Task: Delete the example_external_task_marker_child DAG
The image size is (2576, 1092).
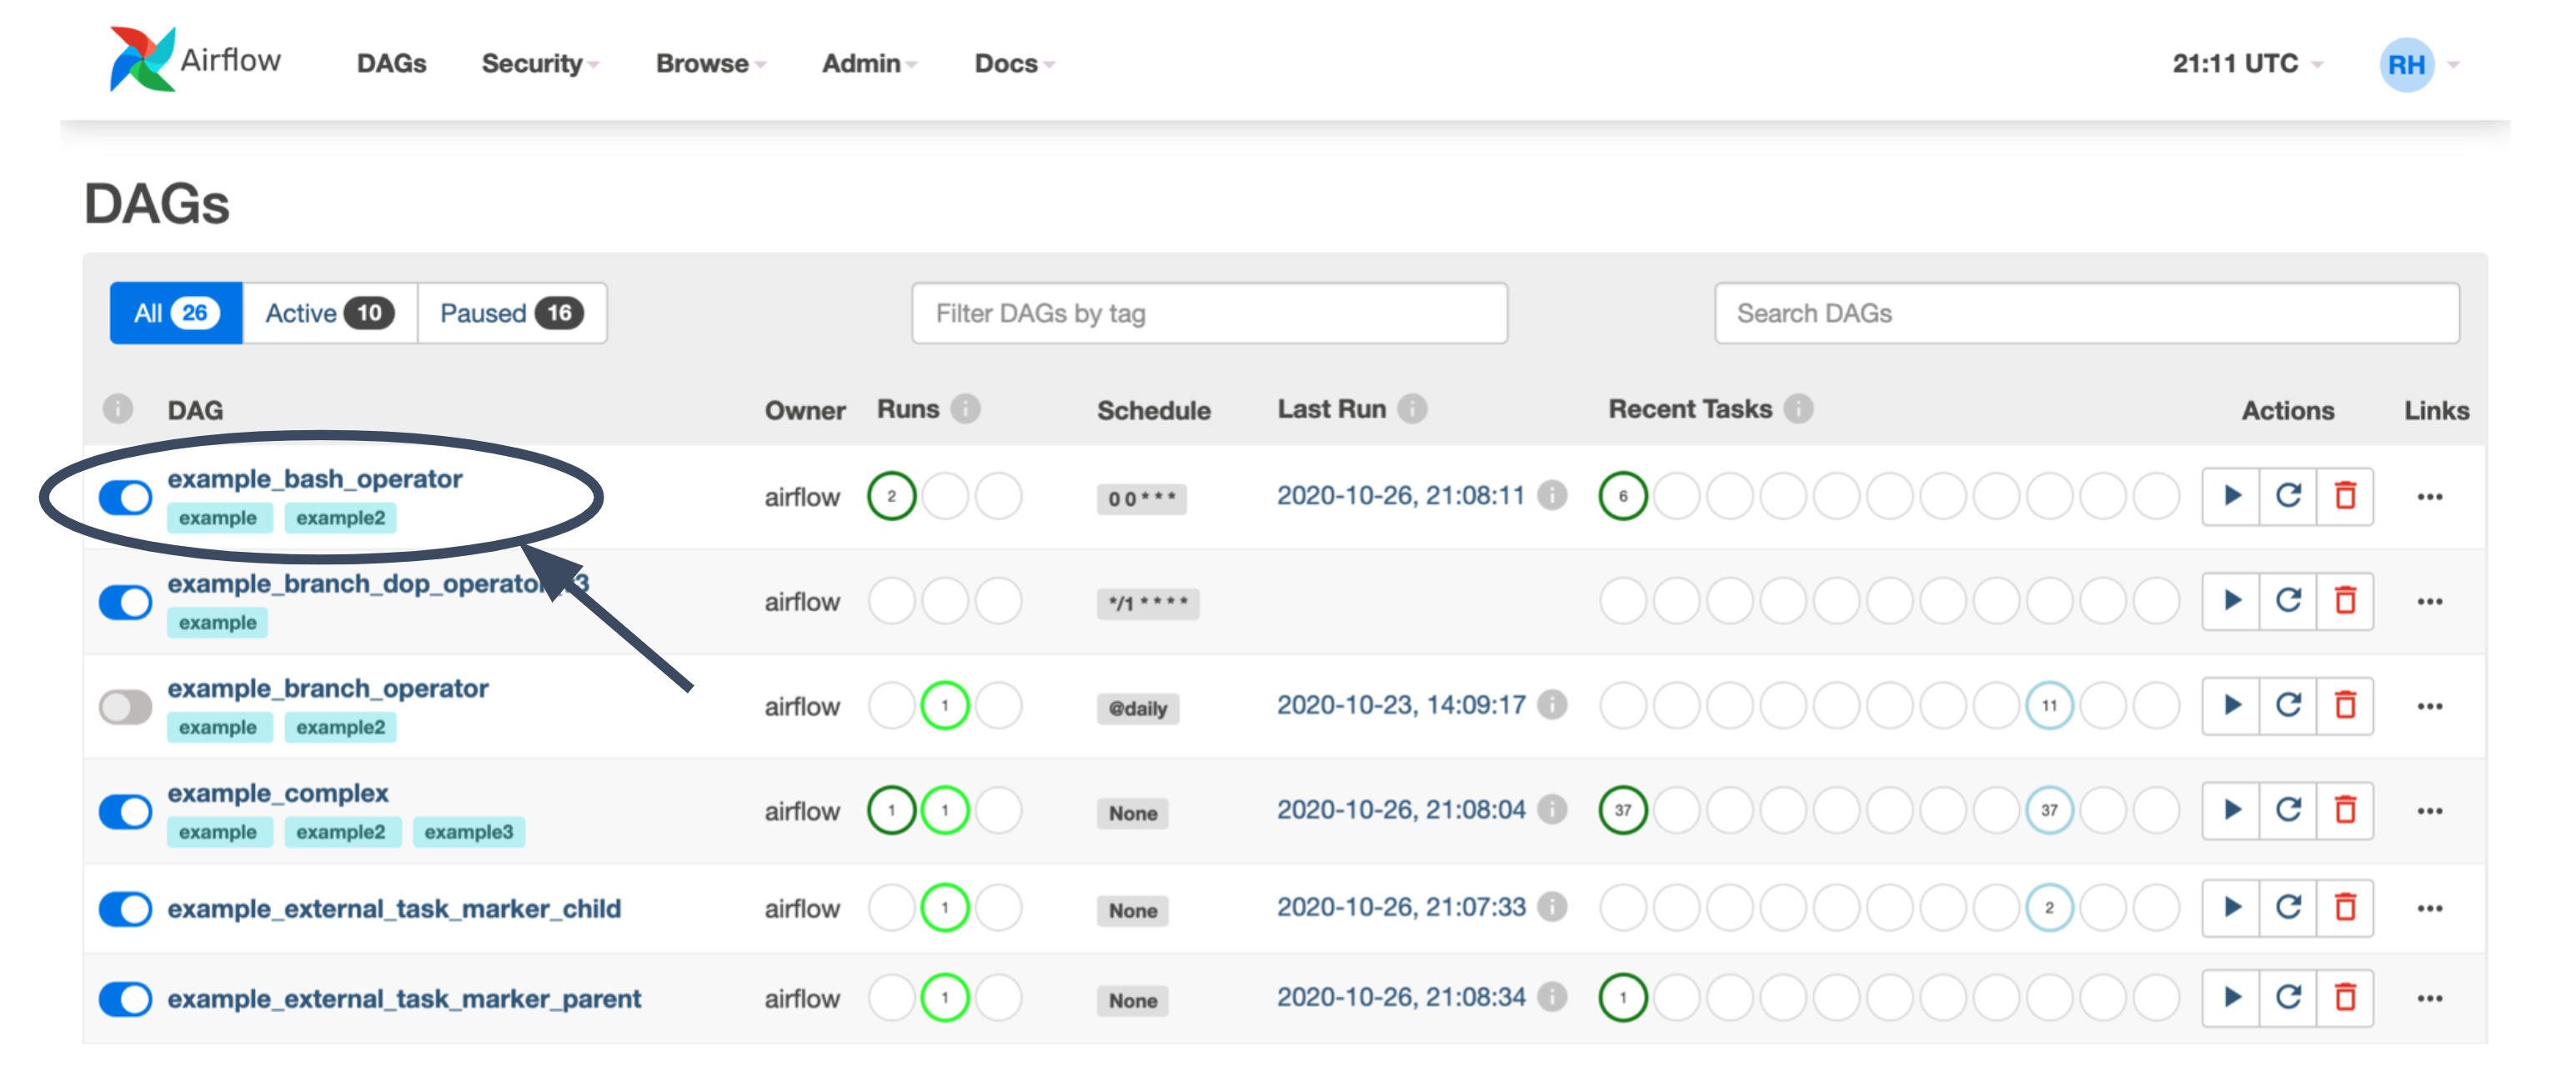Action: click(x=2345, y=908)
